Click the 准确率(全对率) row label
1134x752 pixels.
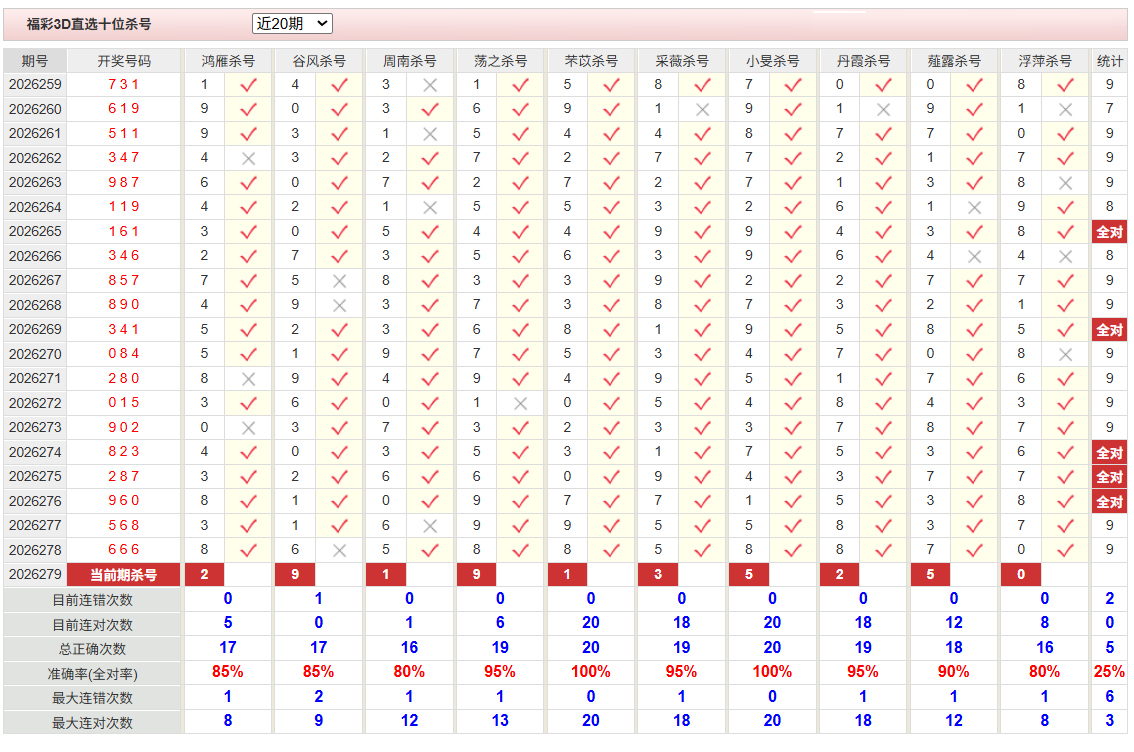[x=93, y=674]
